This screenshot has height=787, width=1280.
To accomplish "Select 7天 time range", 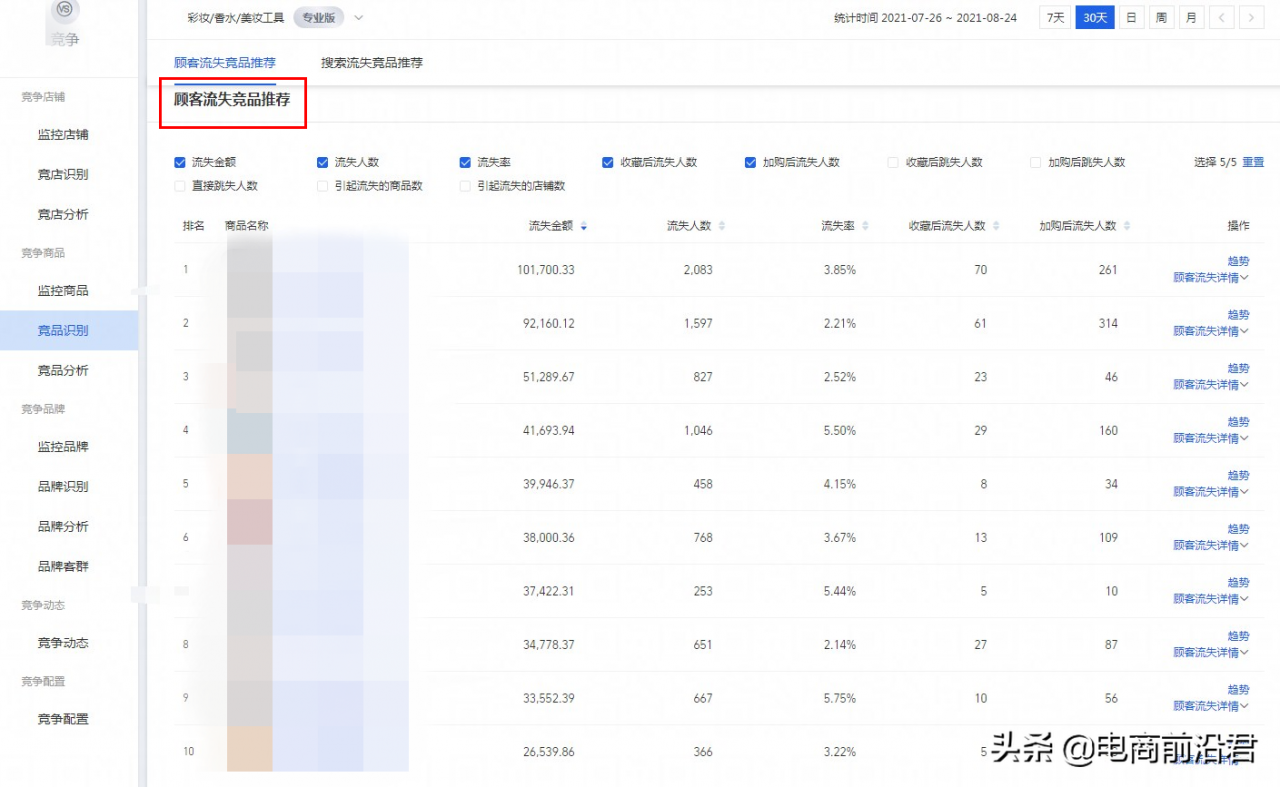I will 1054,17.
